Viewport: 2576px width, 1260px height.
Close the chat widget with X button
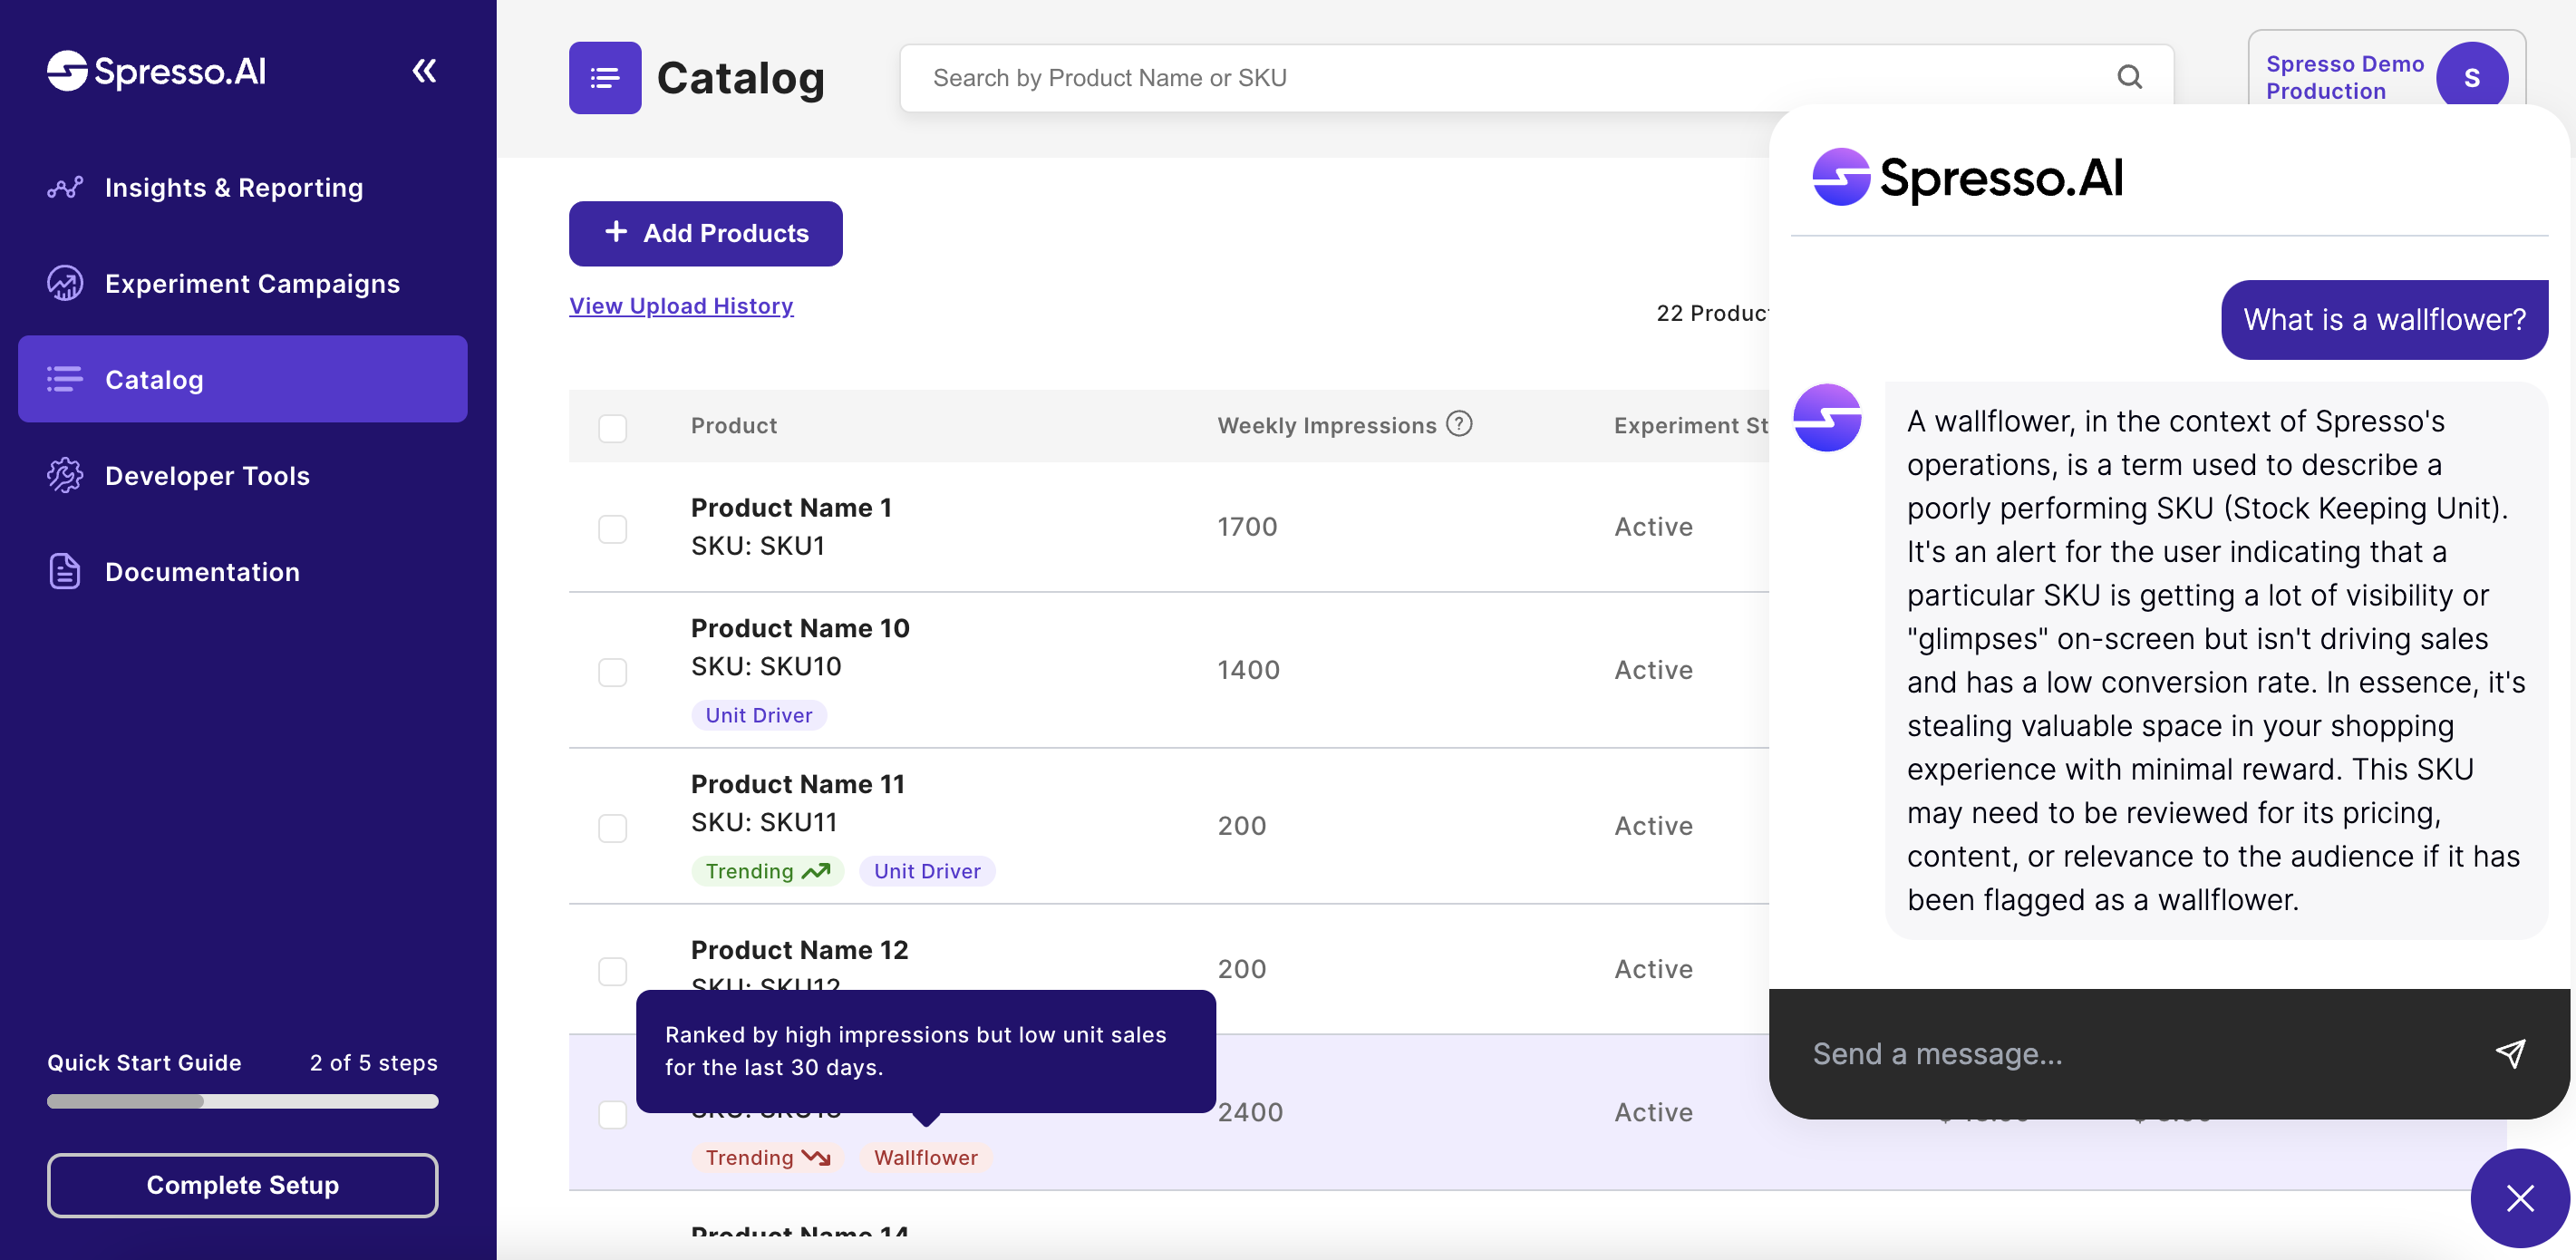[x=2519, y=1197]
